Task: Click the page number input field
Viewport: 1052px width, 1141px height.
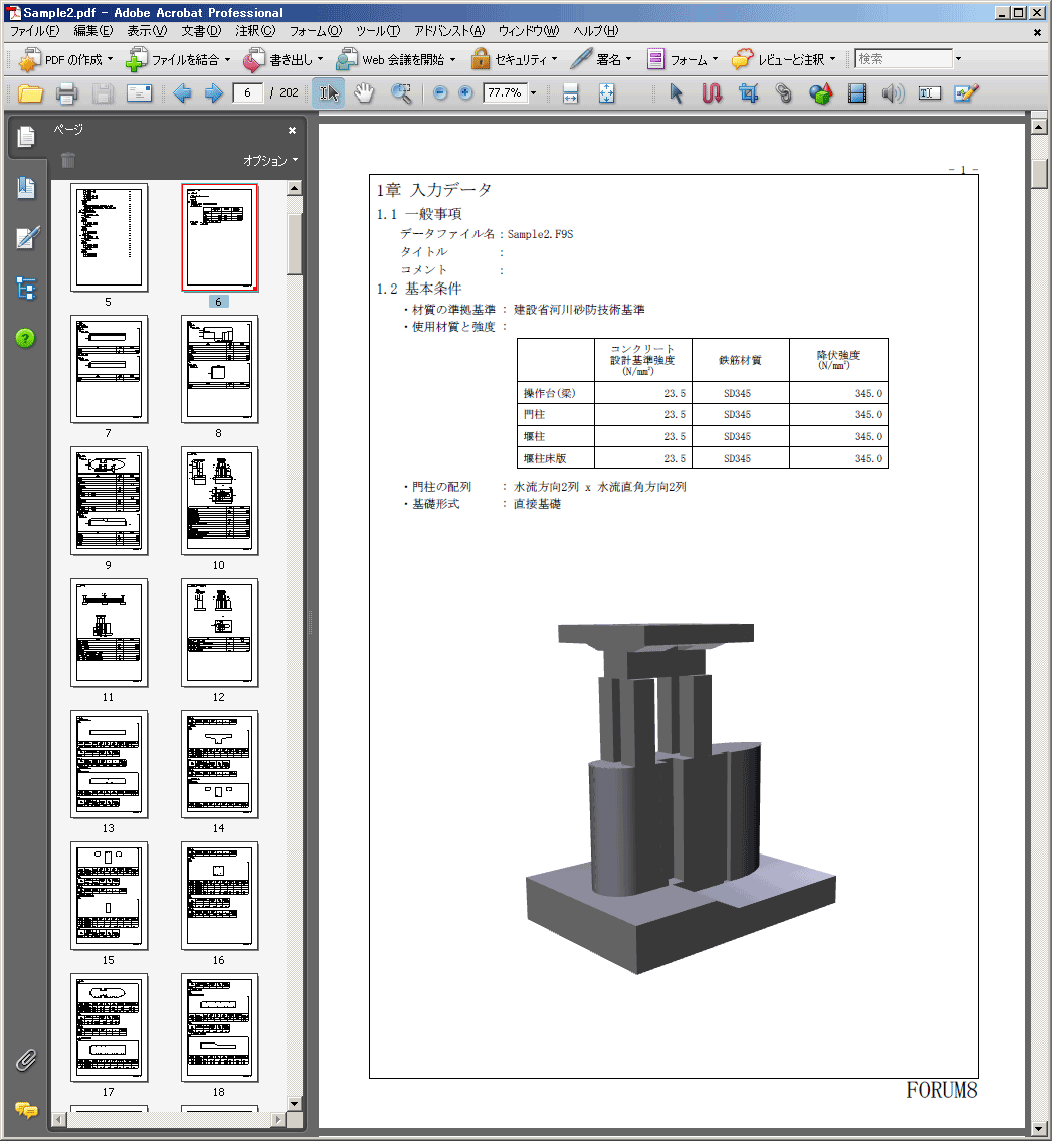Action: pos(247,94)
